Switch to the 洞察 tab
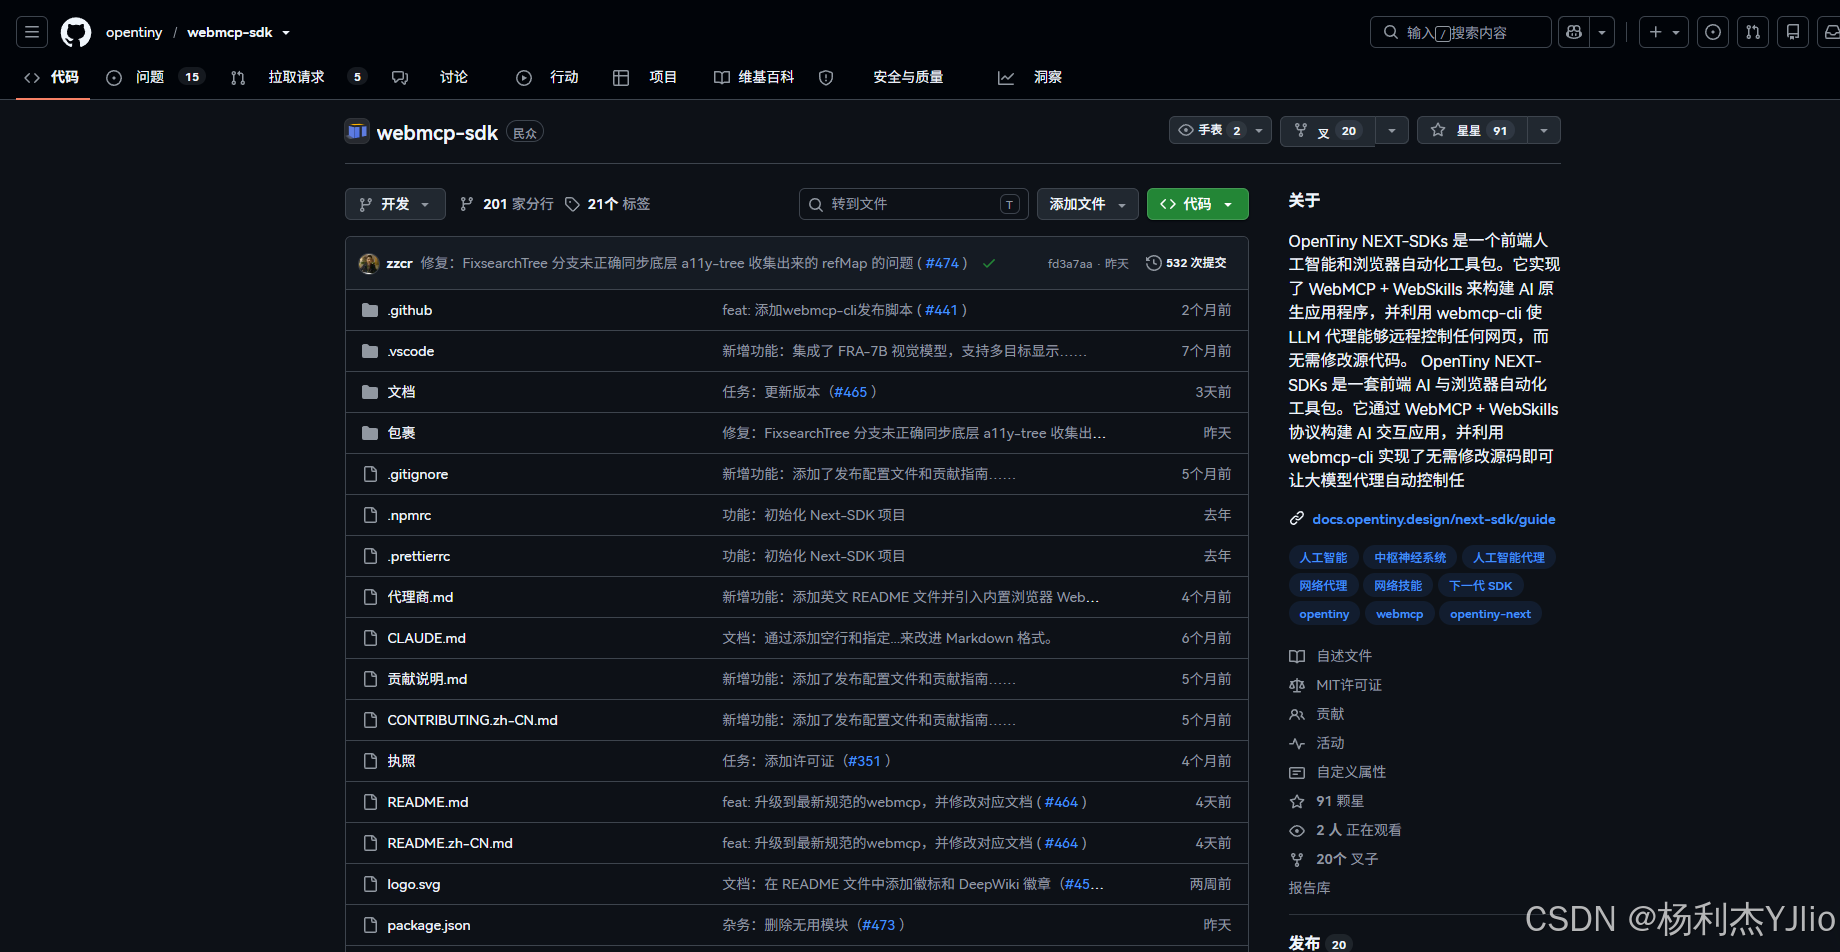The width and height of the screenshot is (1840, 952). tap(1030, 77)
